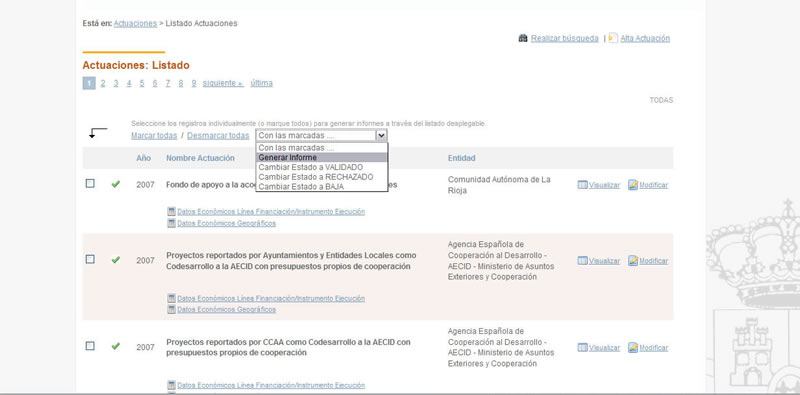Image resolution: width=800 pixels, height=395 pixels.
Task: Click Modificar icon for Ayuntamientos y Entidades Locales row
Action: (x=633, y=260)
